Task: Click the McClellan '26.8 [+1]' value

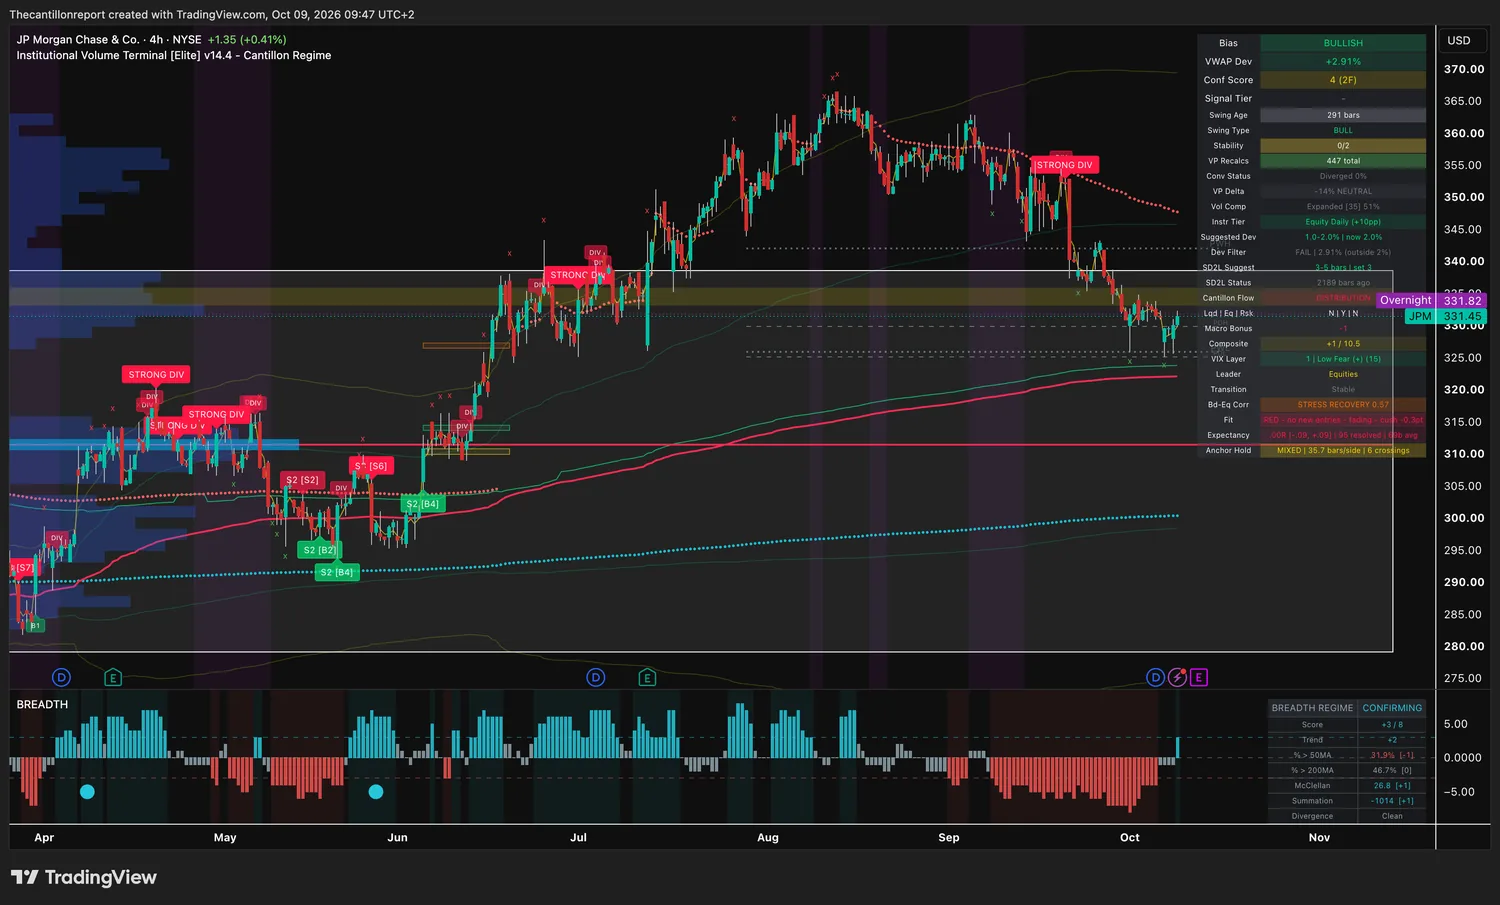Action: (x=1392, y=786)
